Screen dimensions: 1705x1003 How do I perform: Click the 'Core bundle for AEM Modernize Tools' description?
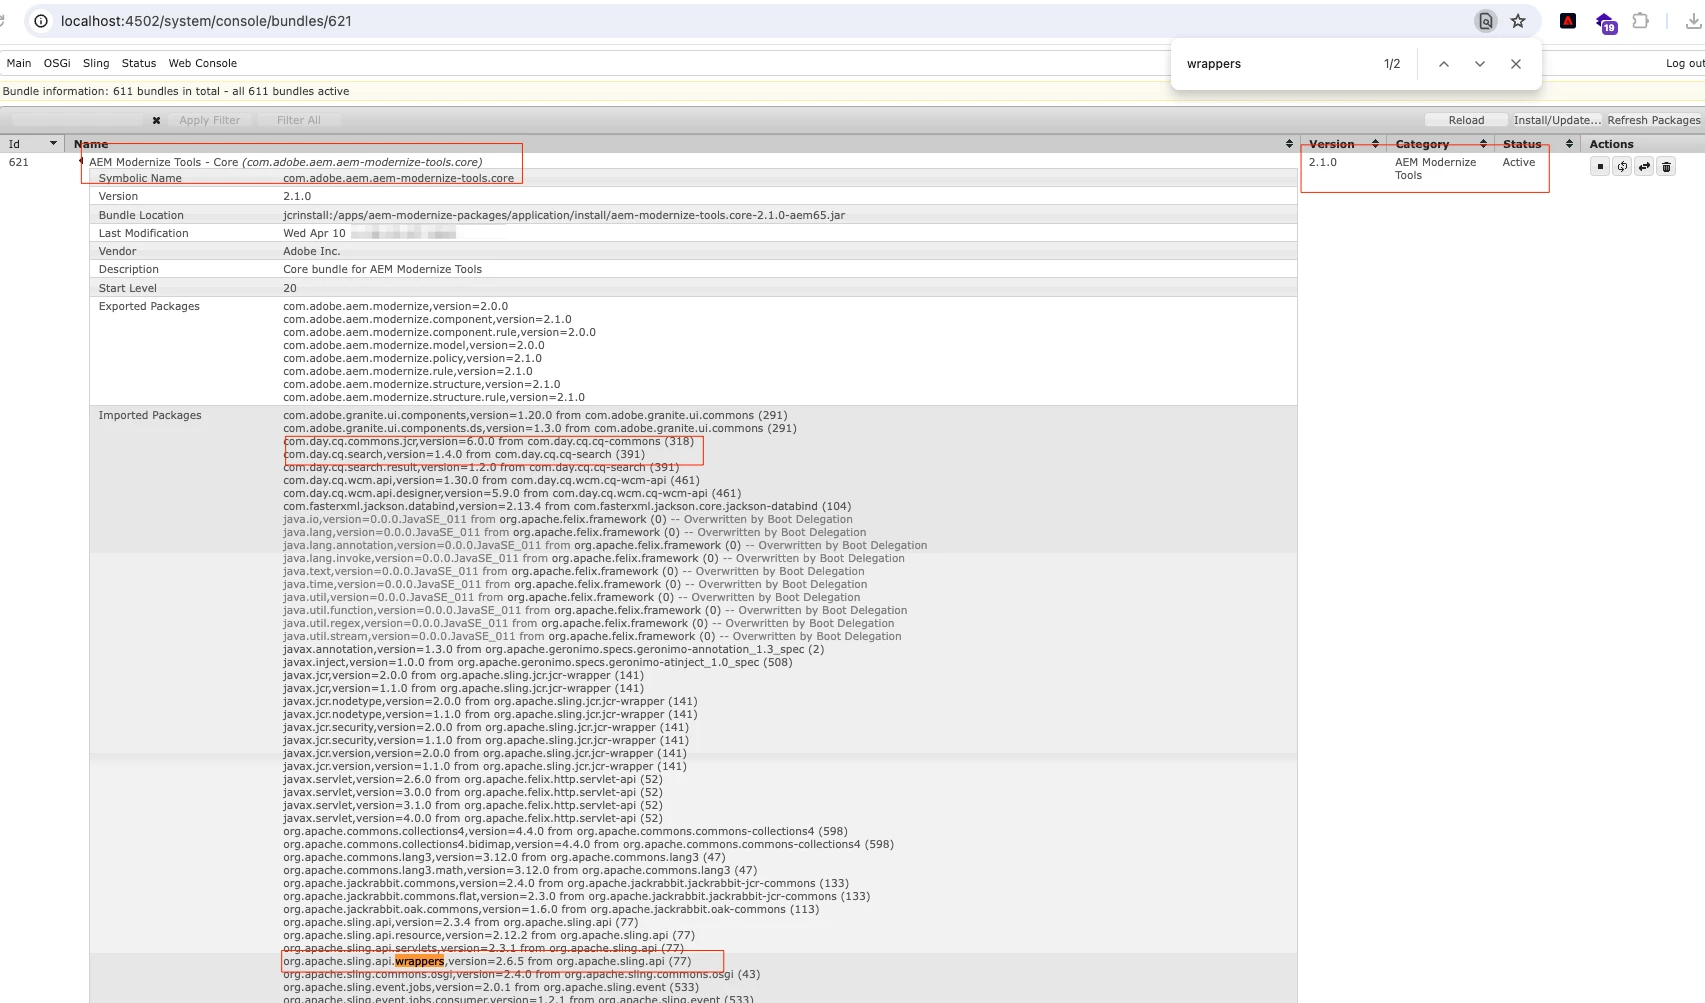click(x=382, y=269)
